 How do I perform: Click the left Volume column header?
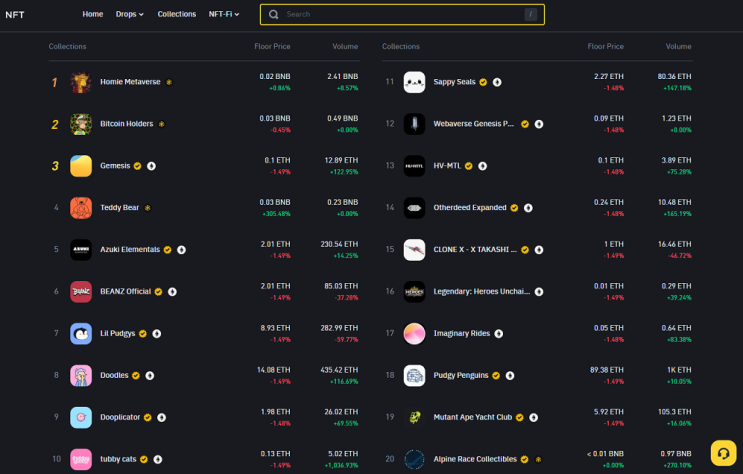(345, 46)
